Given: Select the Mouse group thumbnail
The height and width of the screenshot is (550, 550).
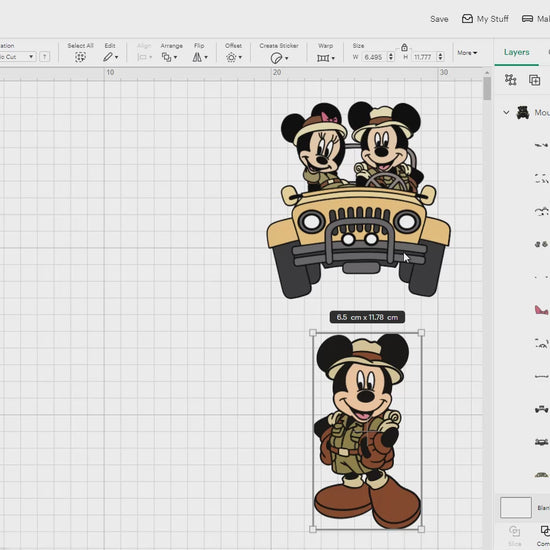Looking at the screenshot, I should pos(523,112).
